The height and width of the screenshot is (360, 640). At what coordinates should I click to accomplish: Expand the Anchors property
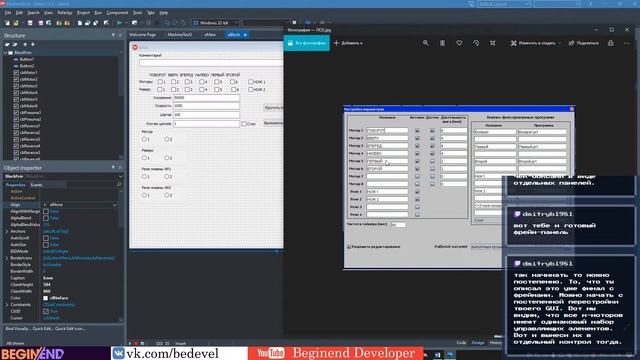[7, 231]
